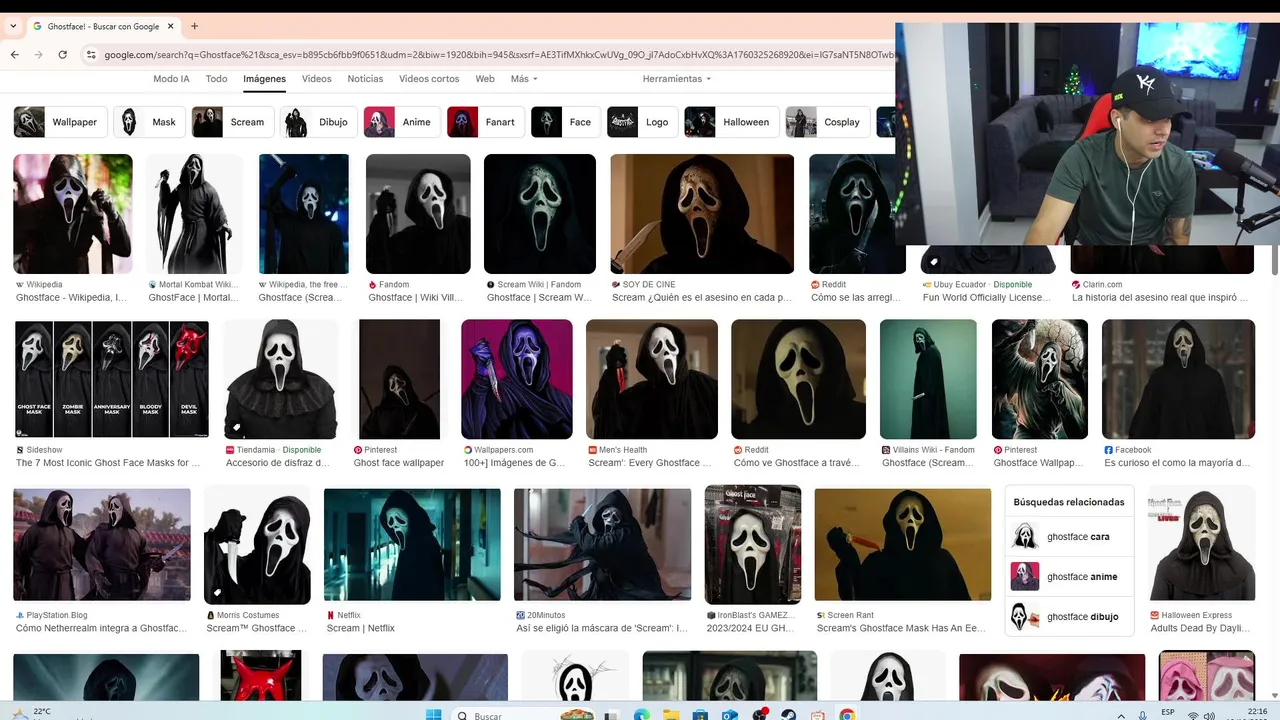
Task: Open the Noticias results tab
Action: (x=365, y=79)
